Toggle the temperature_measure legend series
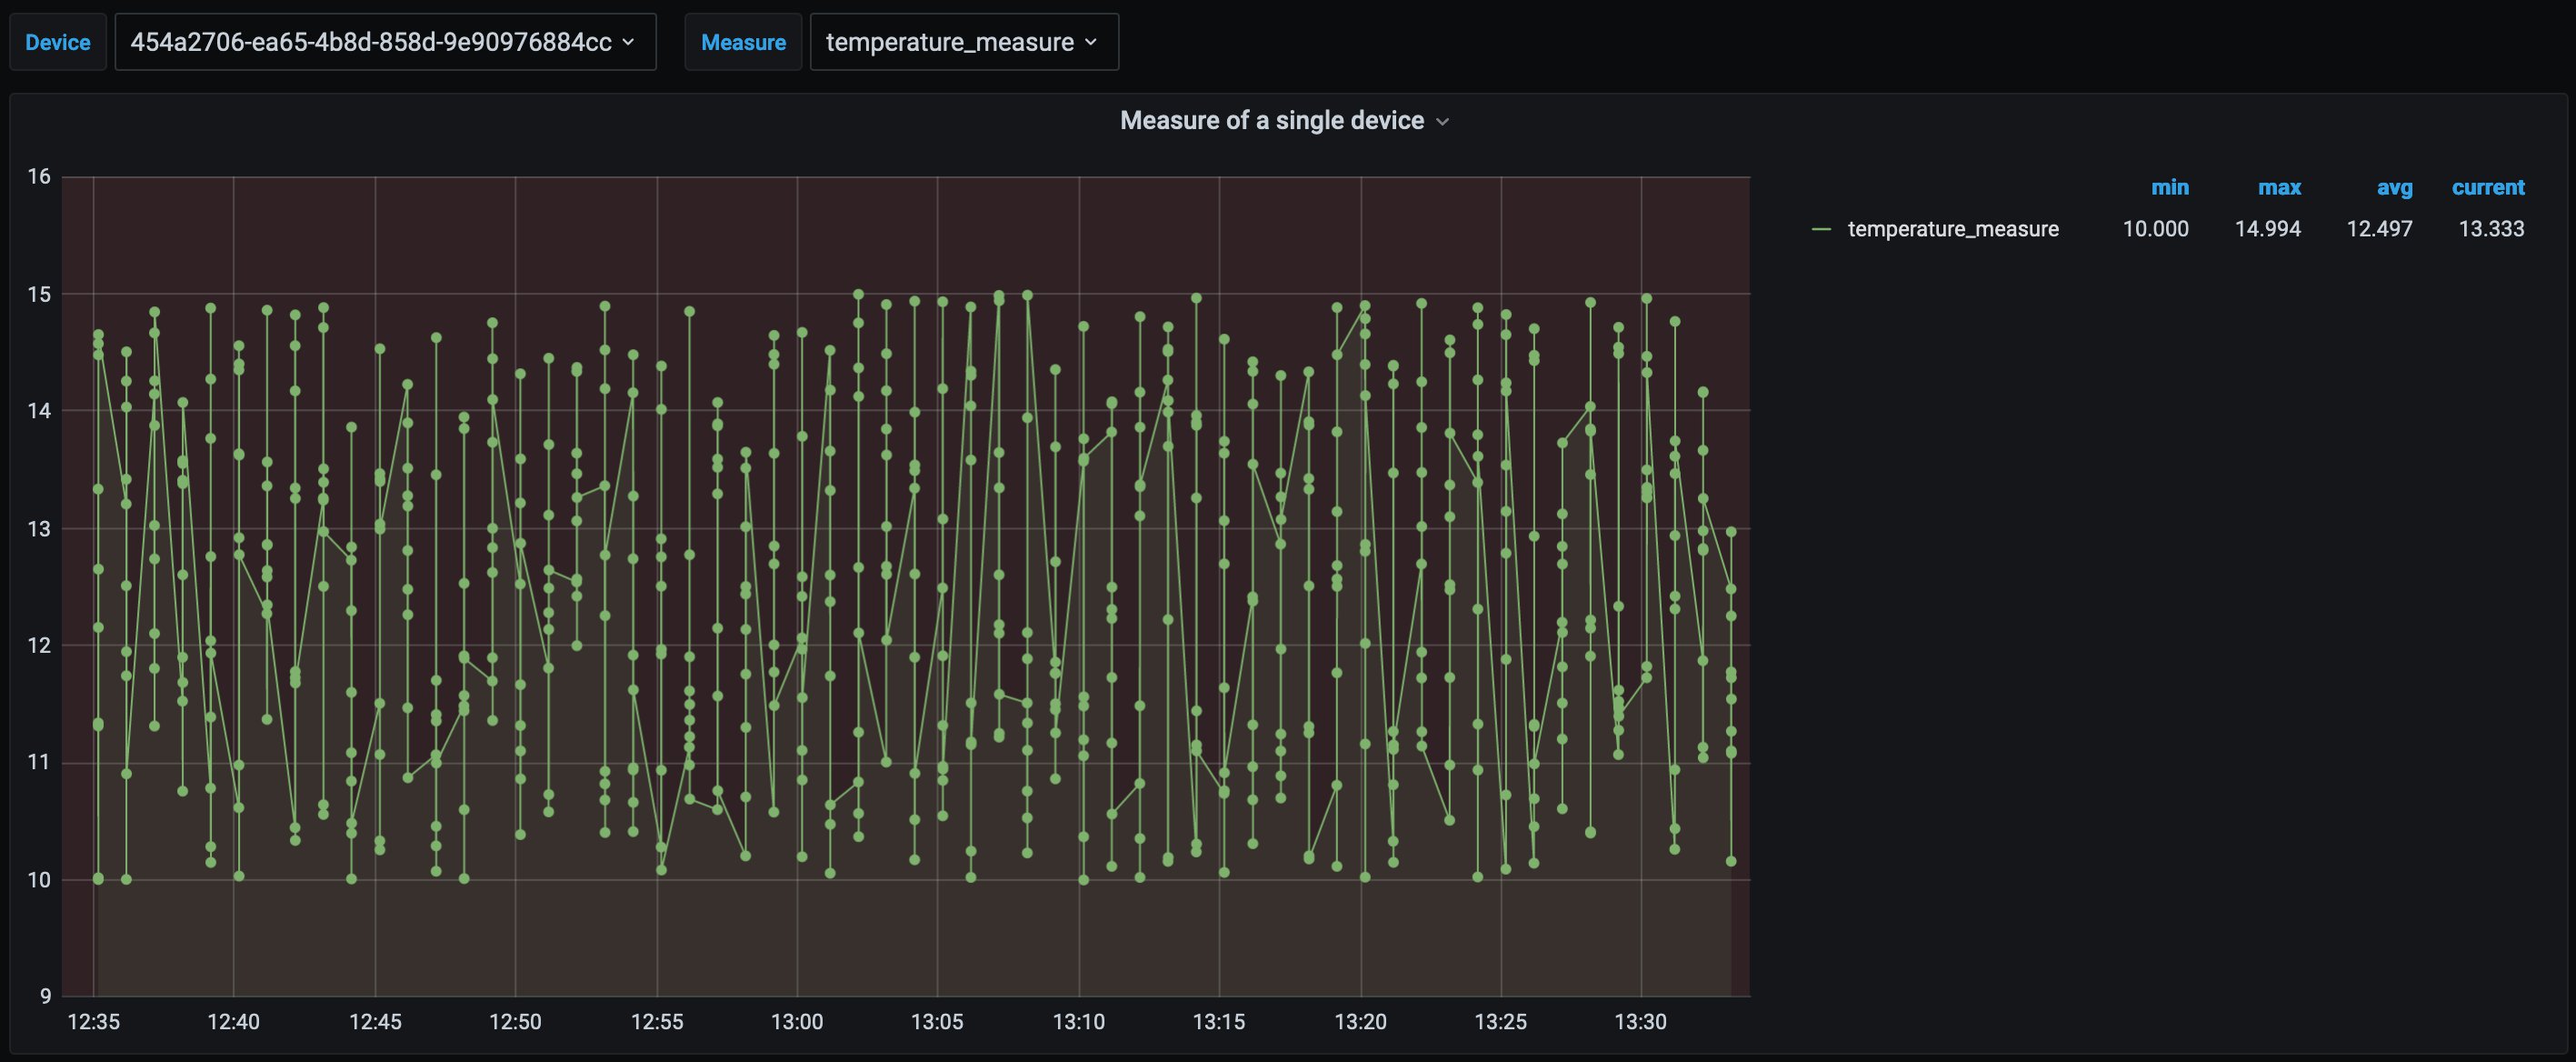Screen dimensions: 2576x1062 point(1953,229)
